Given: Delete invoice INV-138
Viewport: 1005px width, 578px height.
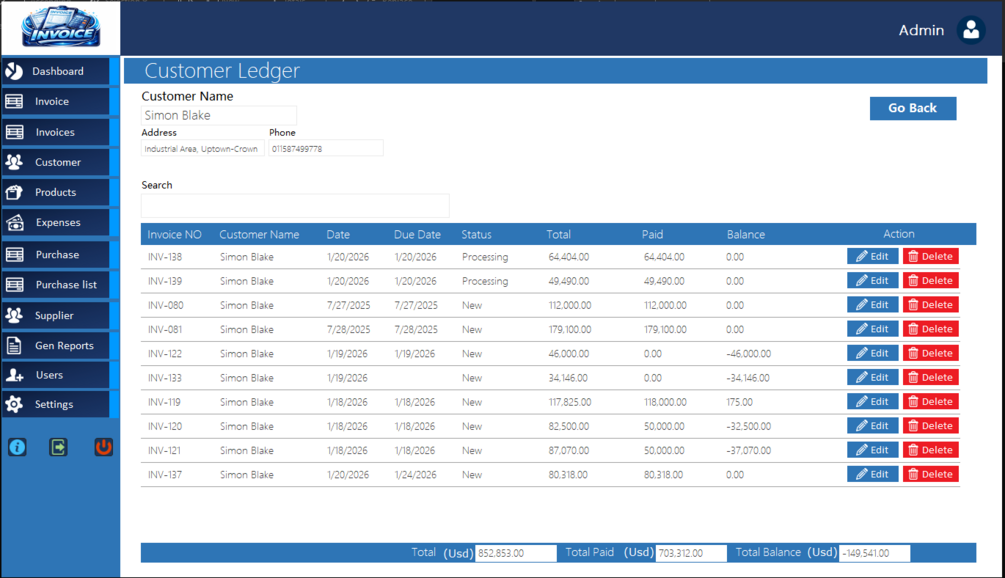Looking at the screenshot, I should point(931,256).
